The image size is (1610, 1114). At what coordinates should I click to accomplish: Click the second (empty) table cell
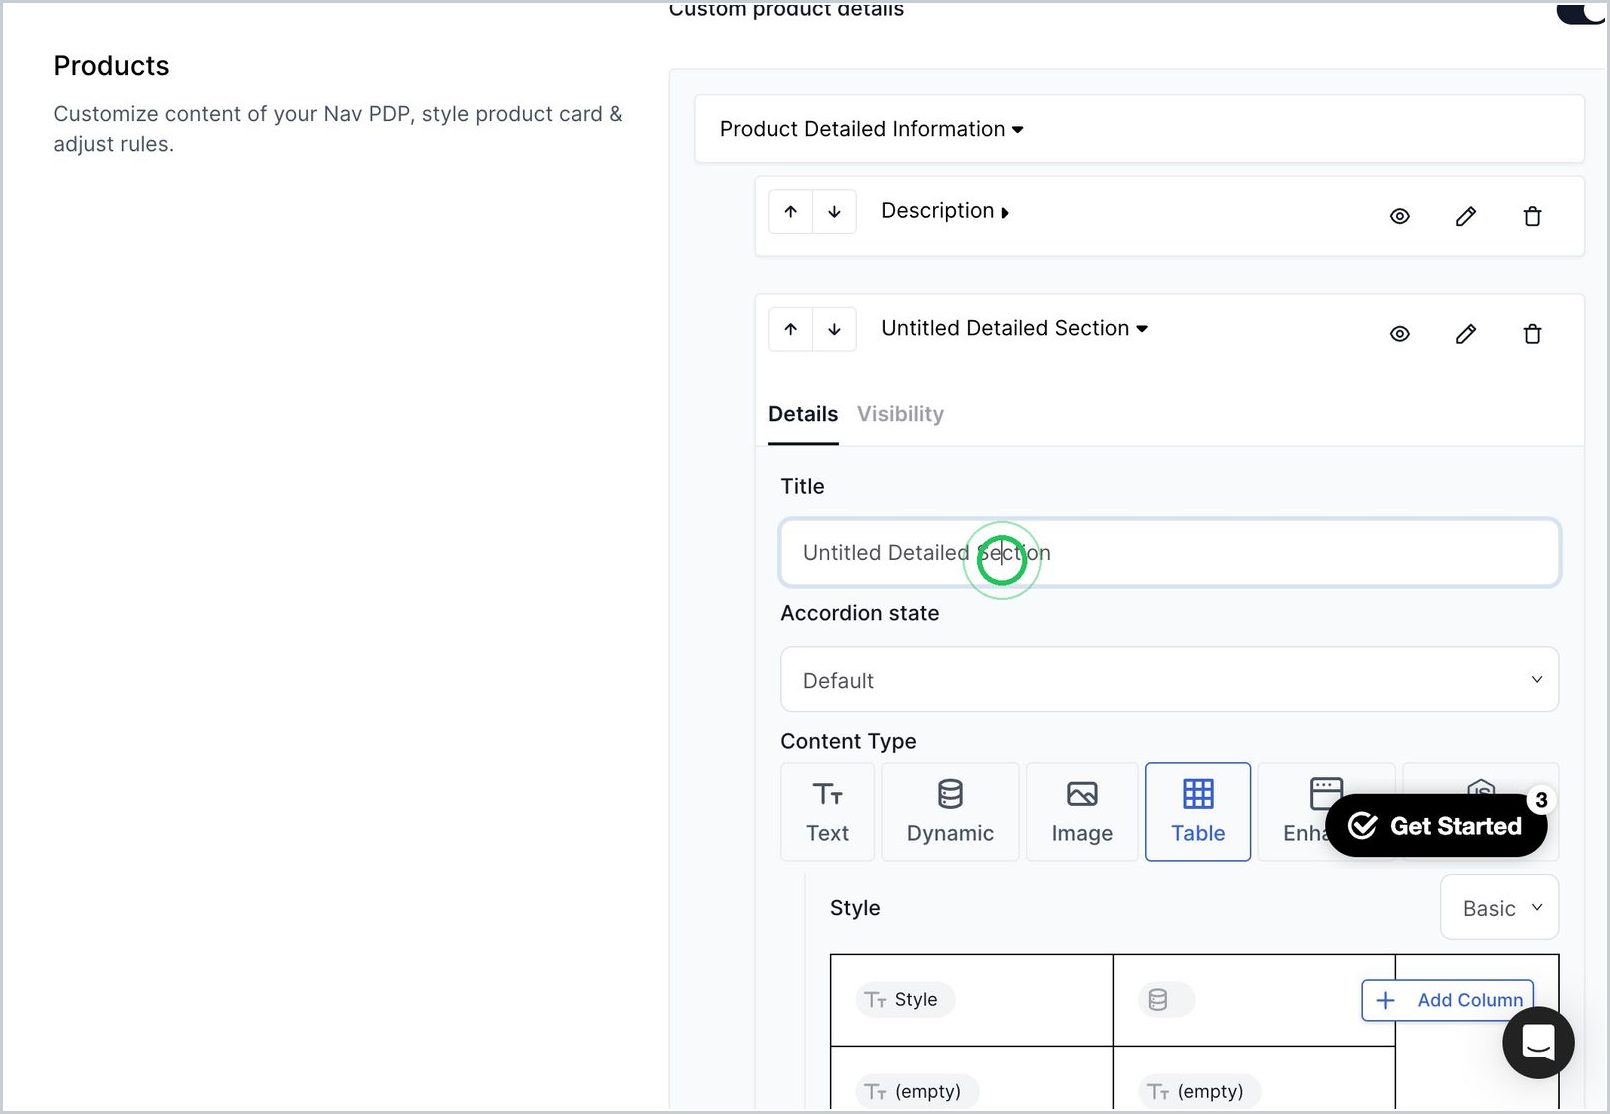pyautogui.click(x=1199, y=1091)
